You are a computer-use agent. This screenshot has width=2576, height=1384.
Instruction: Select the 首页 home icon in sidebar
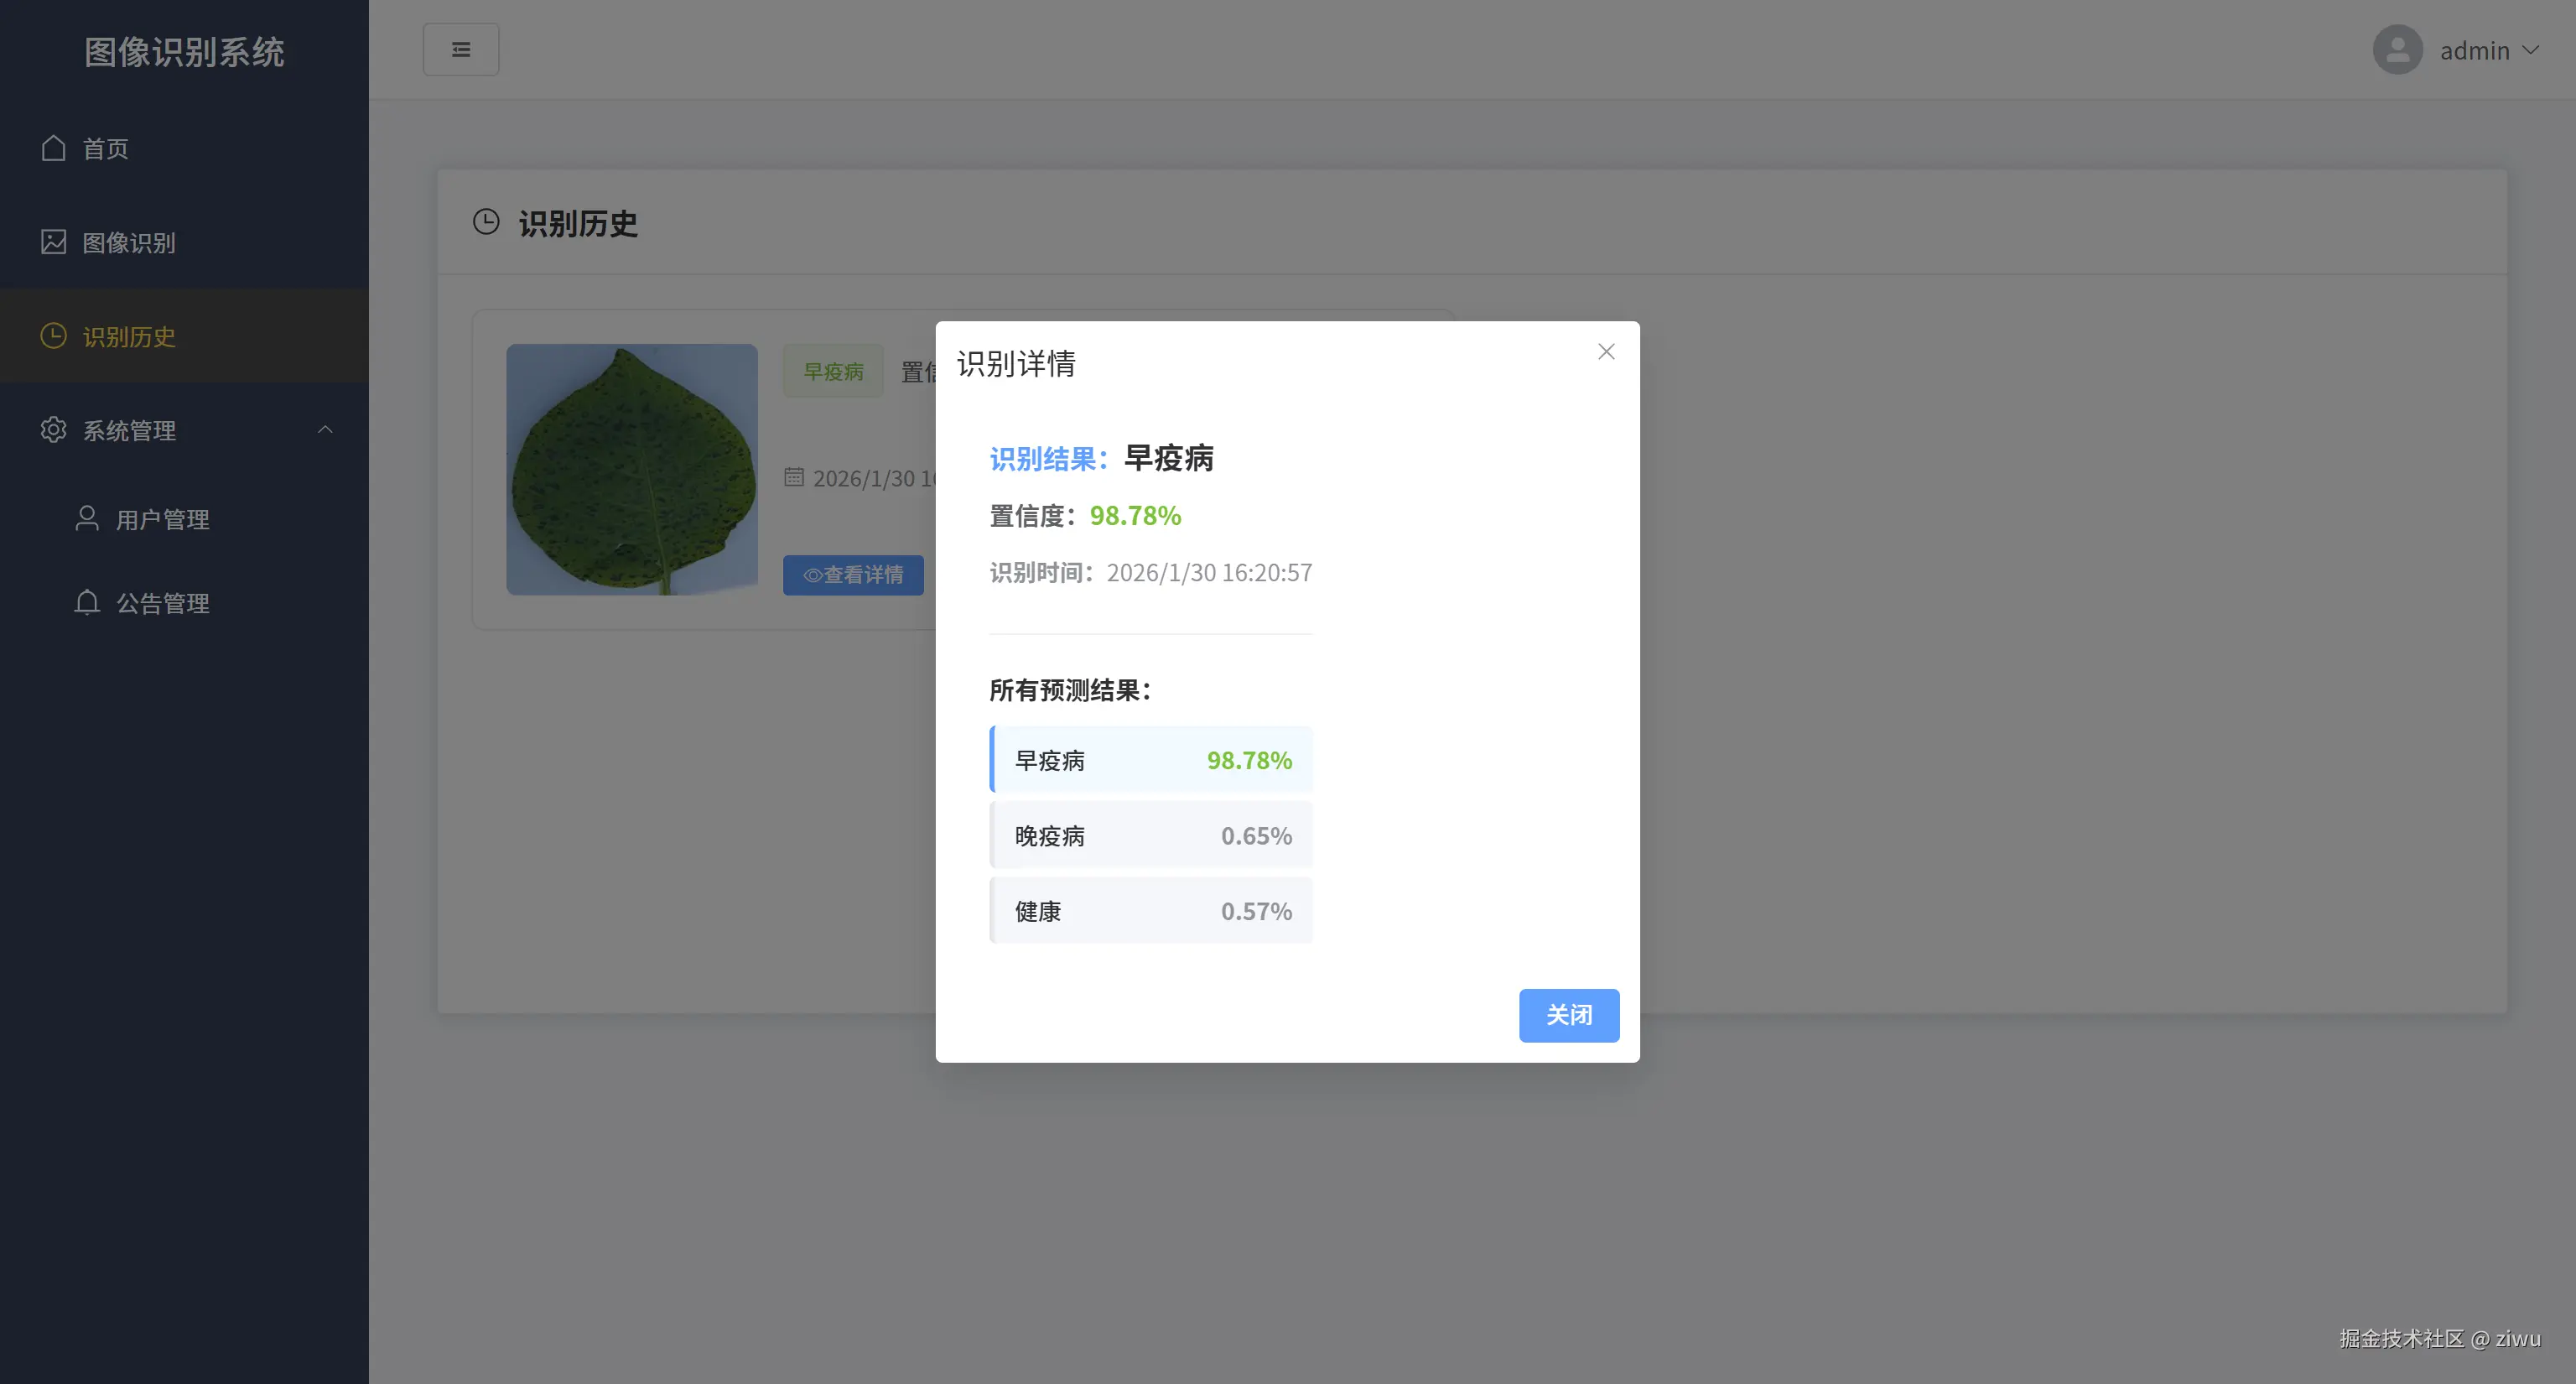(x=54, y=148)
